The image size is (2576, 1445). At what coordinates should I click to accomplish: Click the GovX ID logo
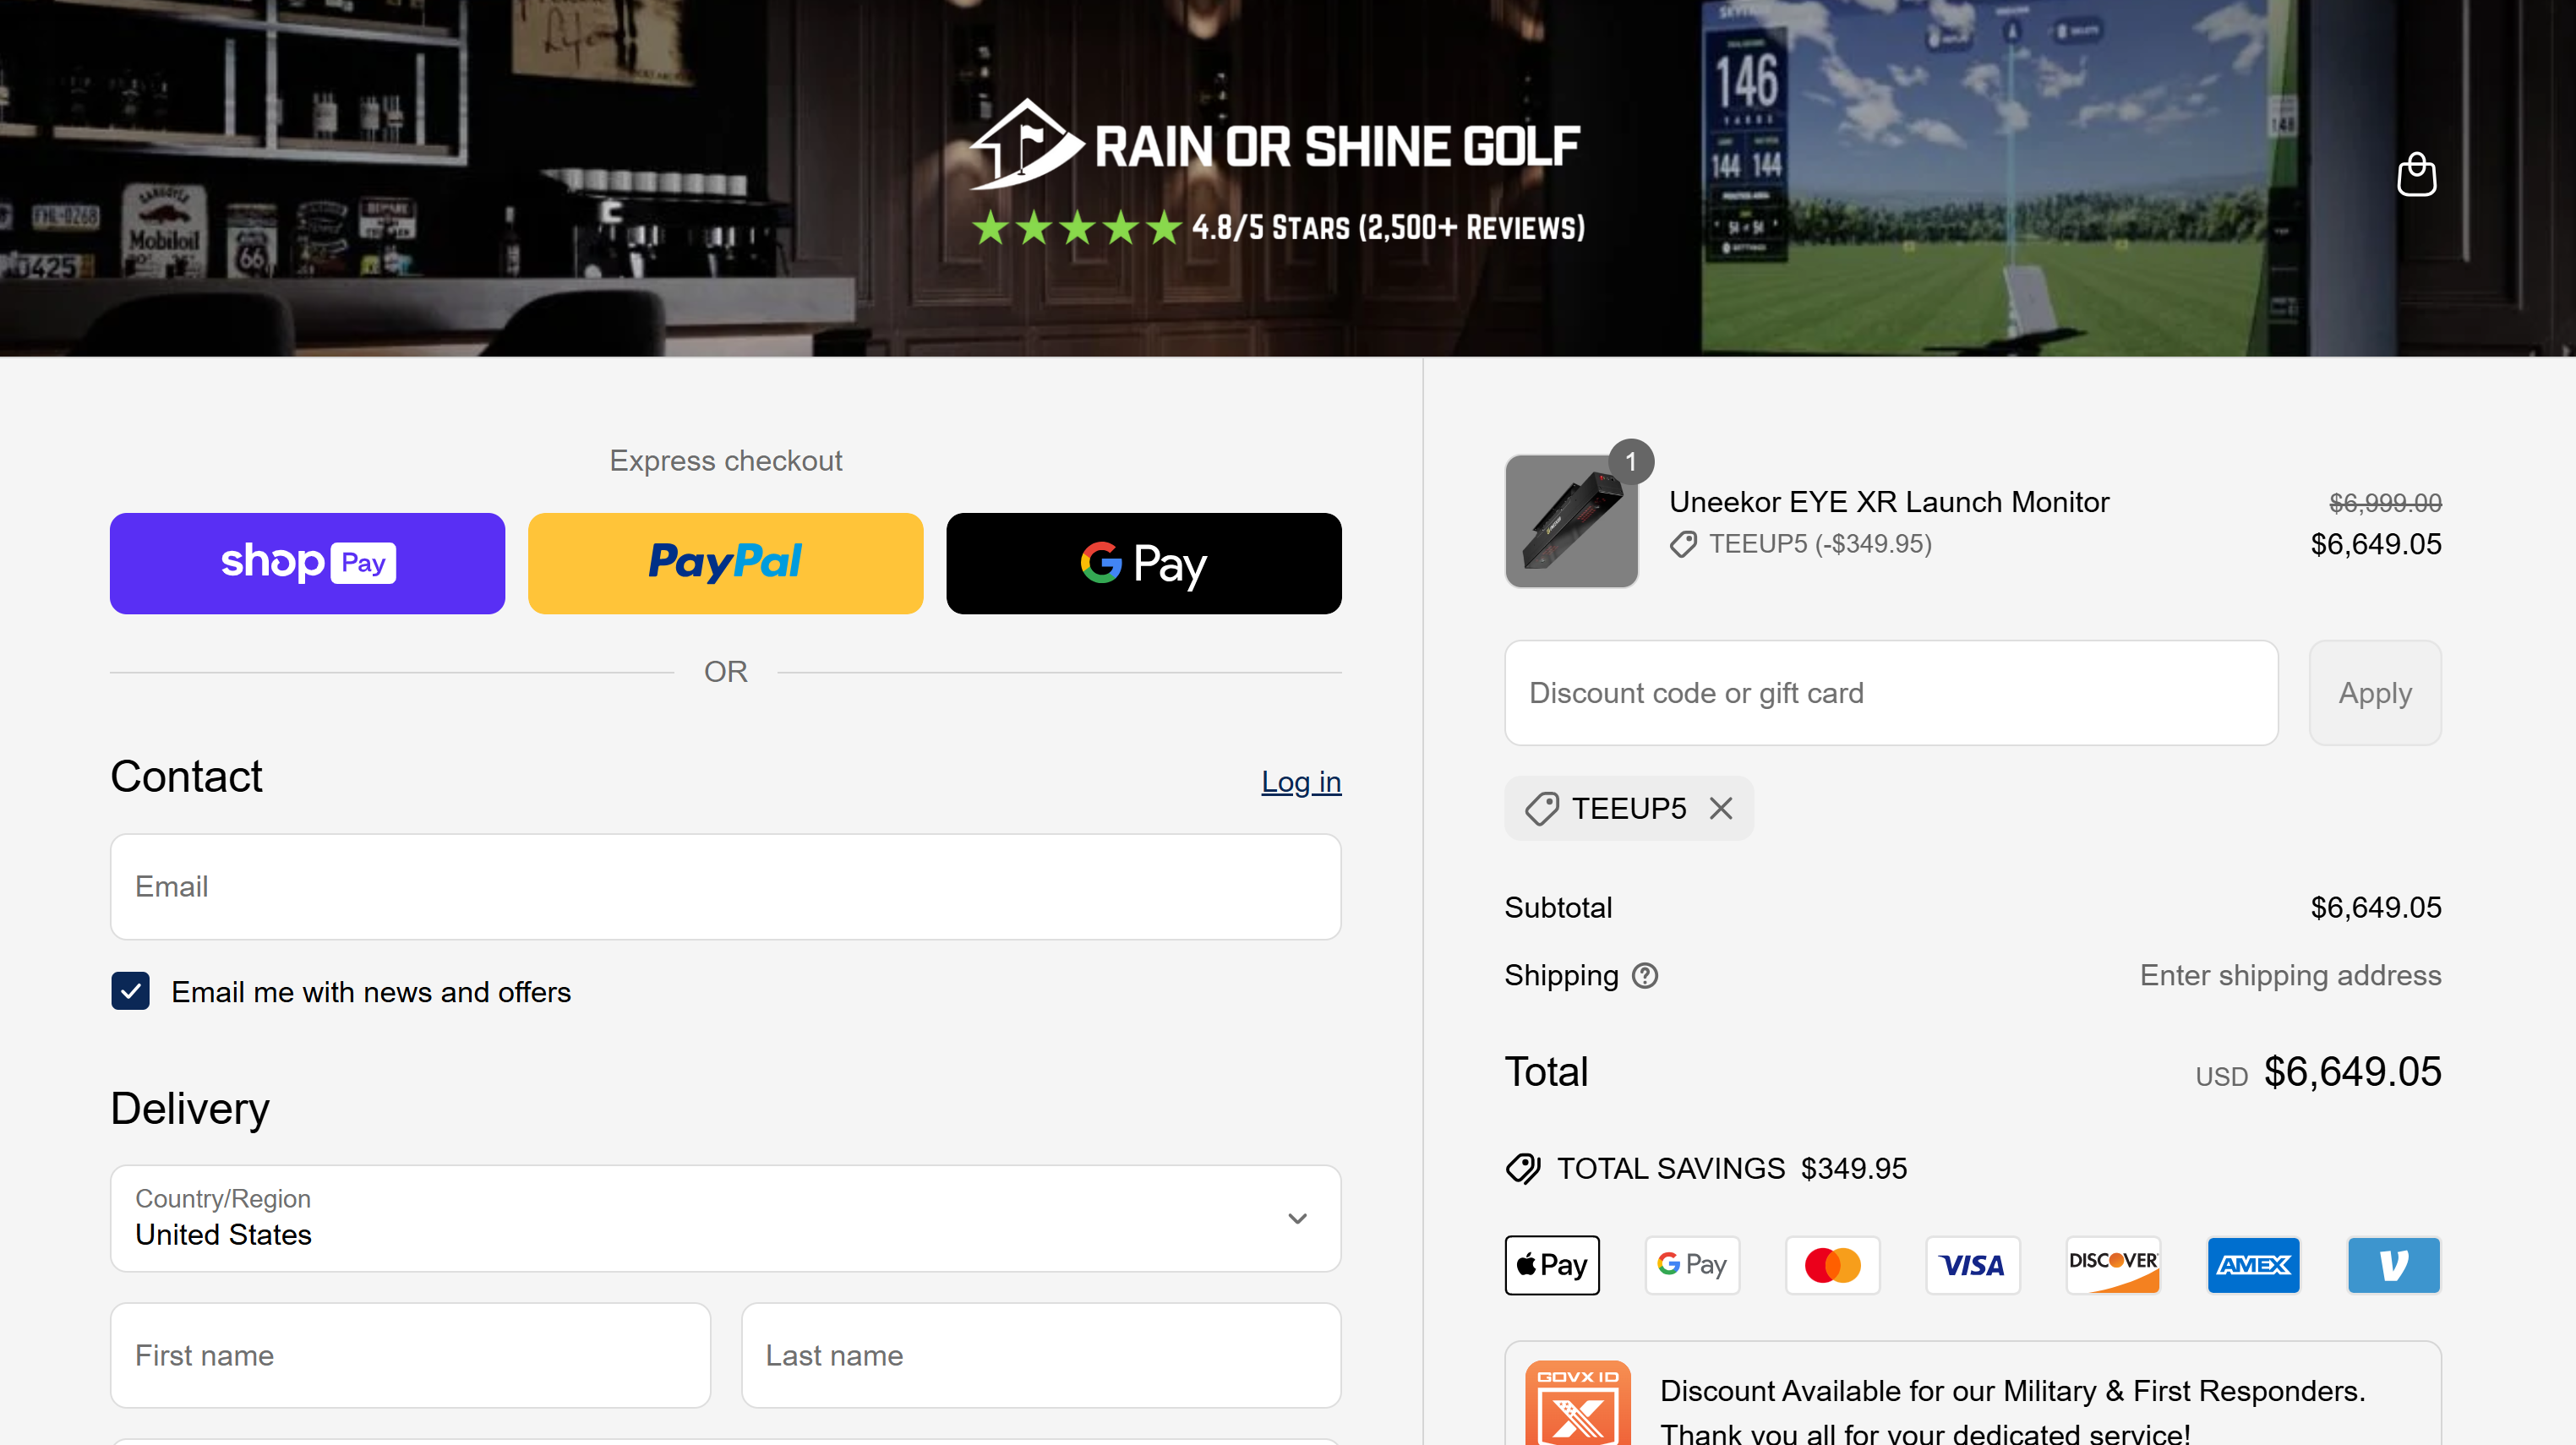1578,1403
